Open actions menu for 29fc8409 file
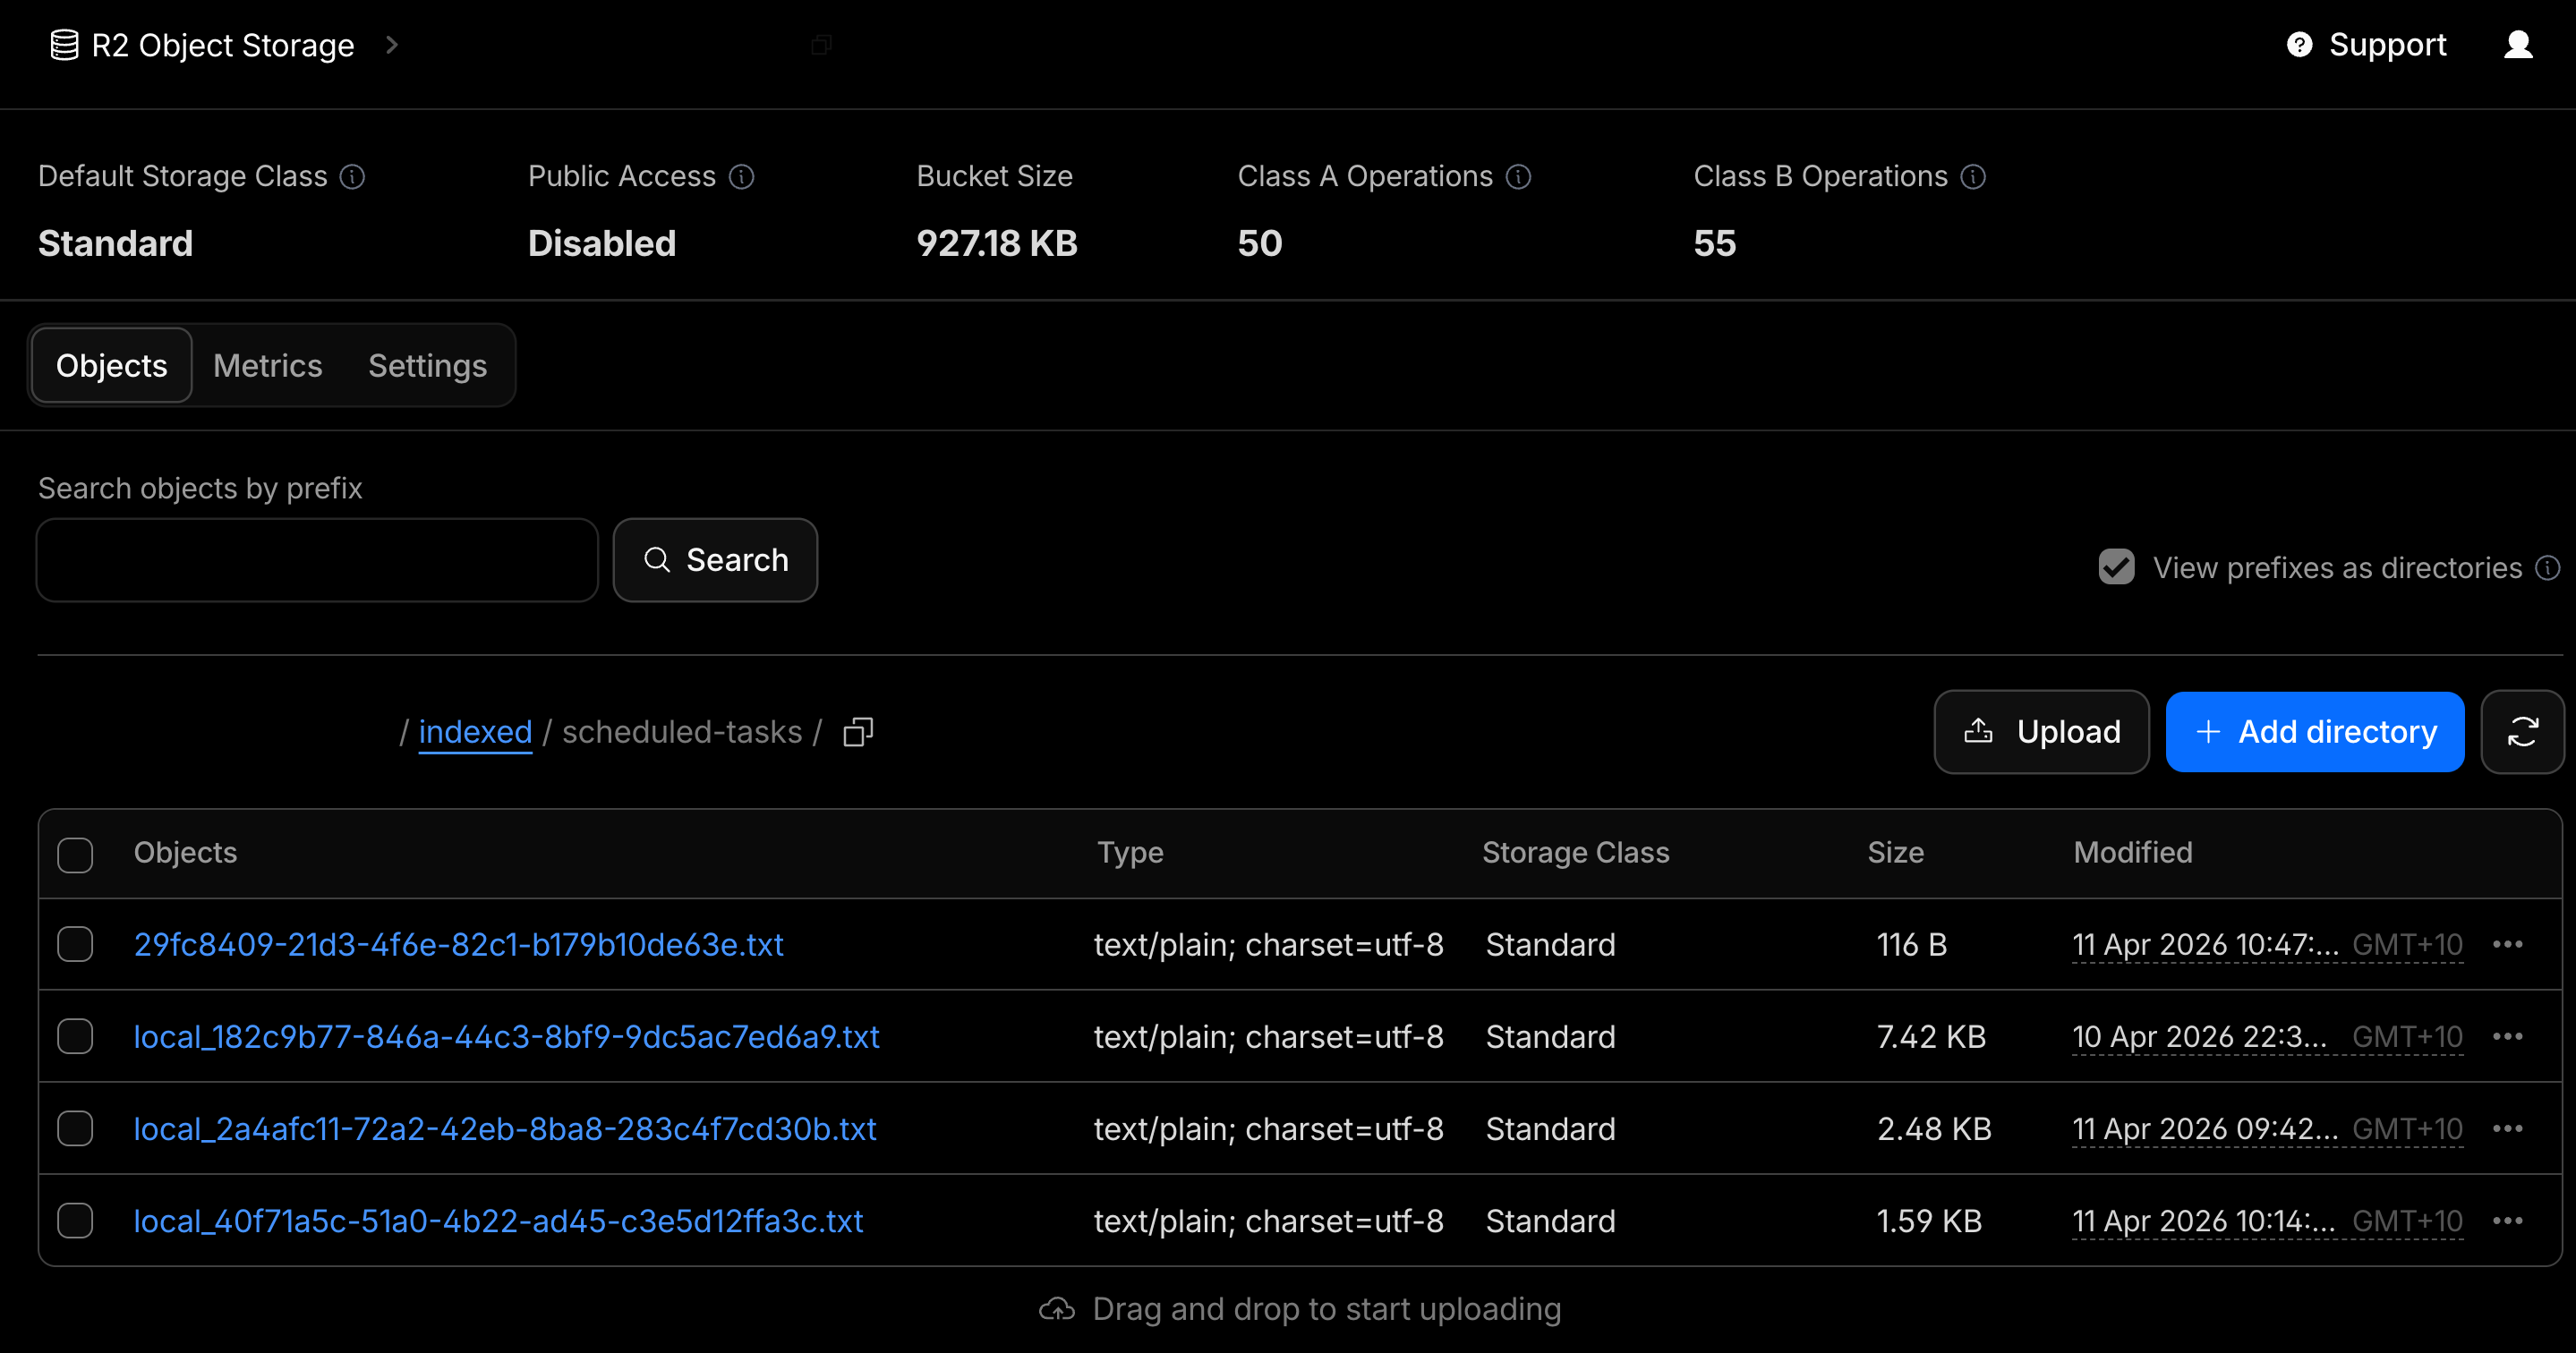2576x1353 pixels. (x=2507, y=944)
